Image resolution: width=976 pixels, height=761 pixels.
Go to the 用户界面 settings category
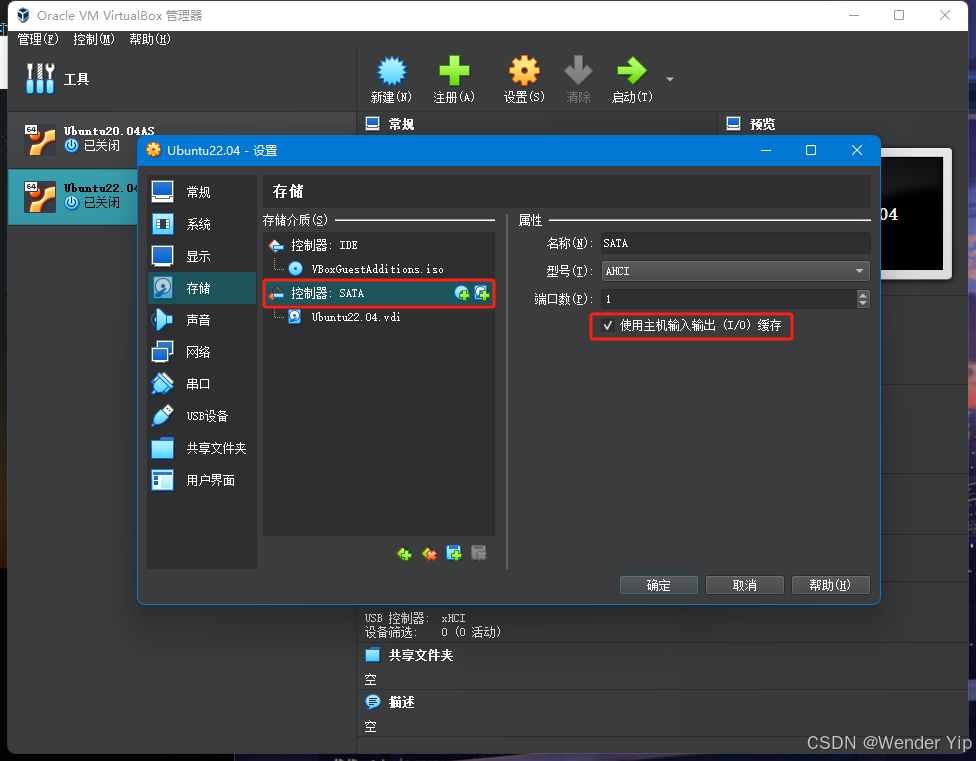tap(202, 480)
